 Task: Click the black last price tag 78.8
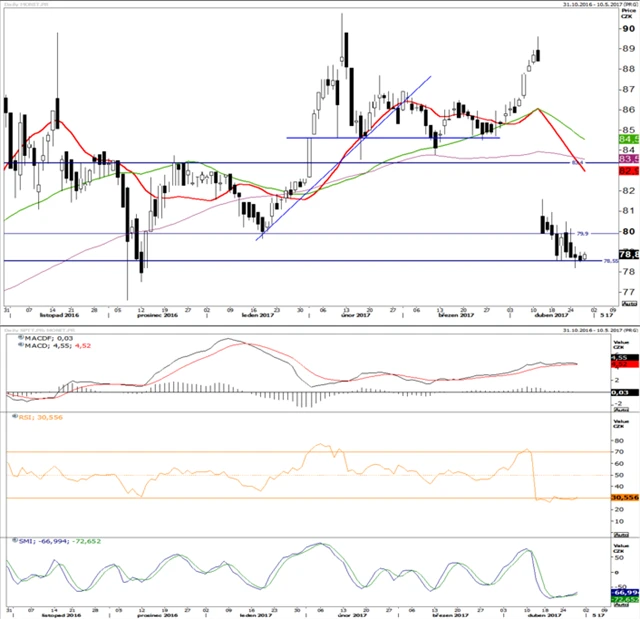click(629, 254)
